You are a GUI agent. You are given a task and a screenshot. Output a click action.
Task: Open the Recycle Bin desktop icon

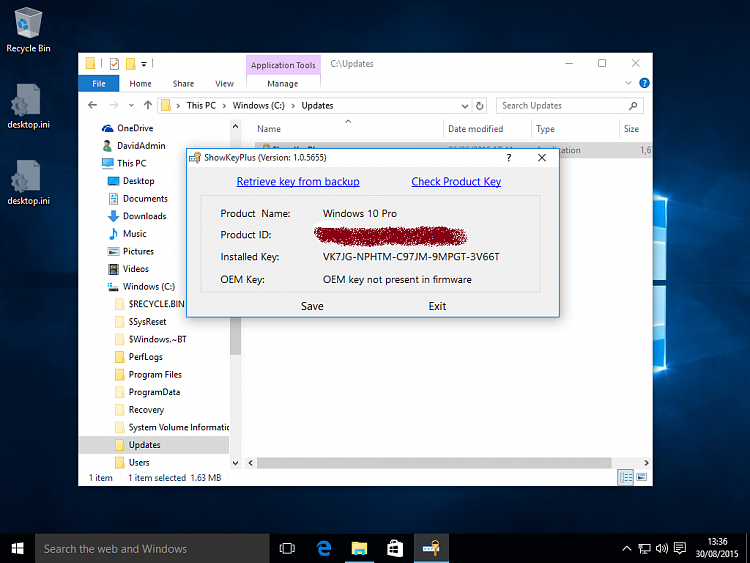28,30
